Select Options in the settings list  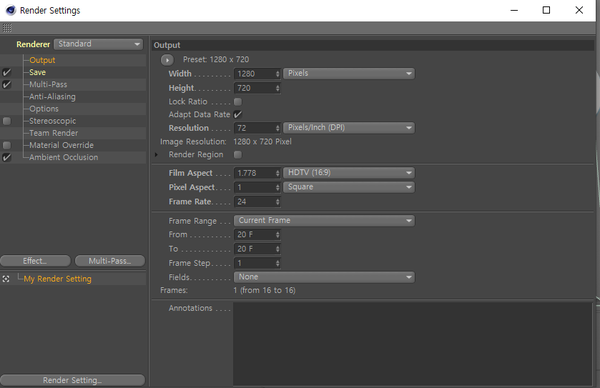[x=44, y=109]
